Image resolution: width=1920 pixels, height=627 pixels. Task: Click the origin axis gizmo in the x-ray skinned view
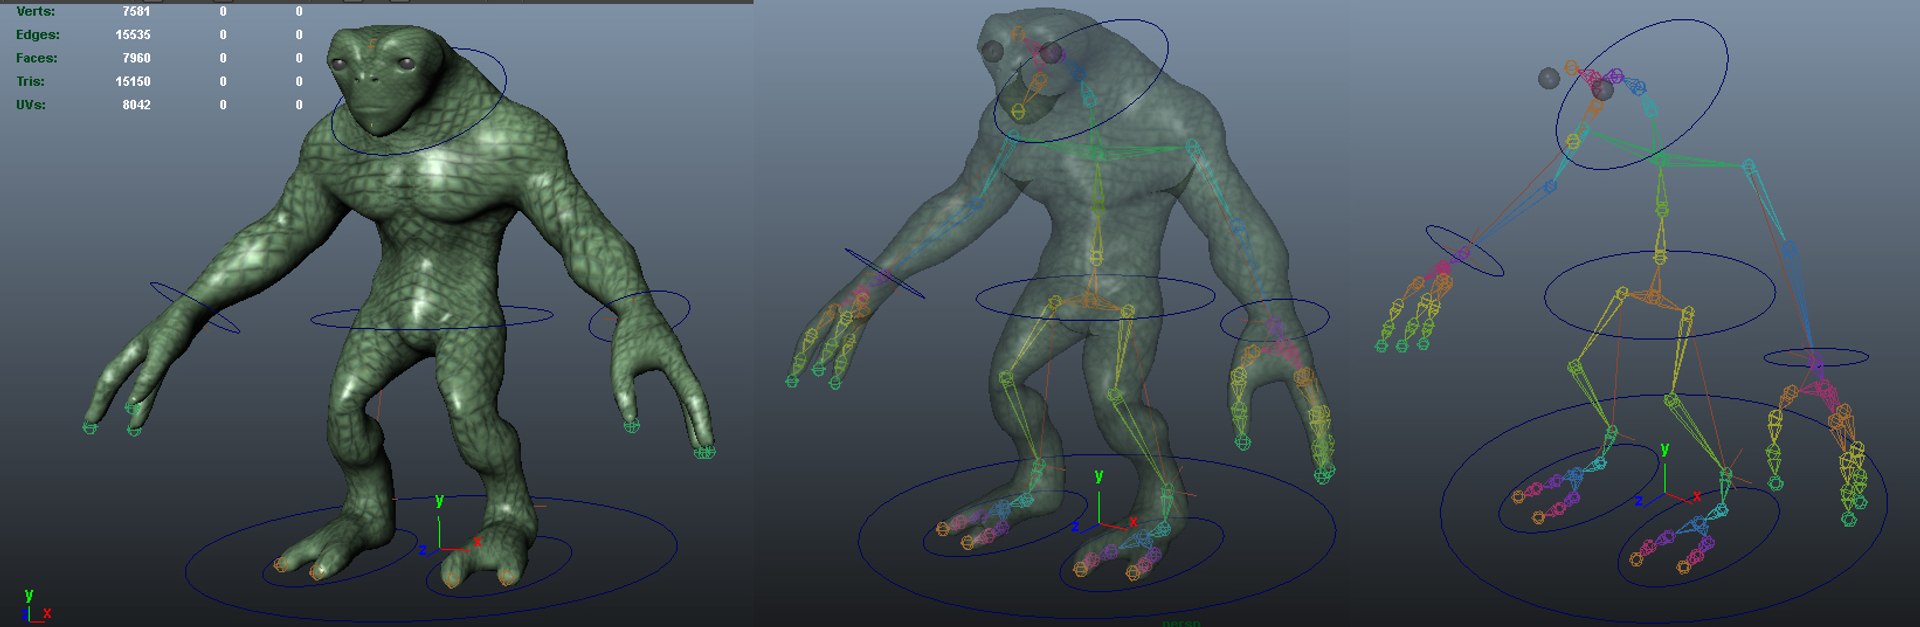pos(1102,502)
